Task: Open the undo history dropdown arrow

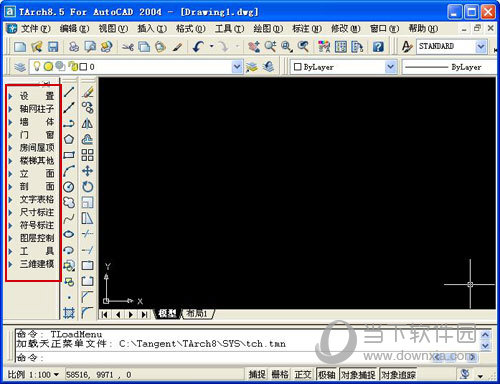Action: (x=211, y=47)
